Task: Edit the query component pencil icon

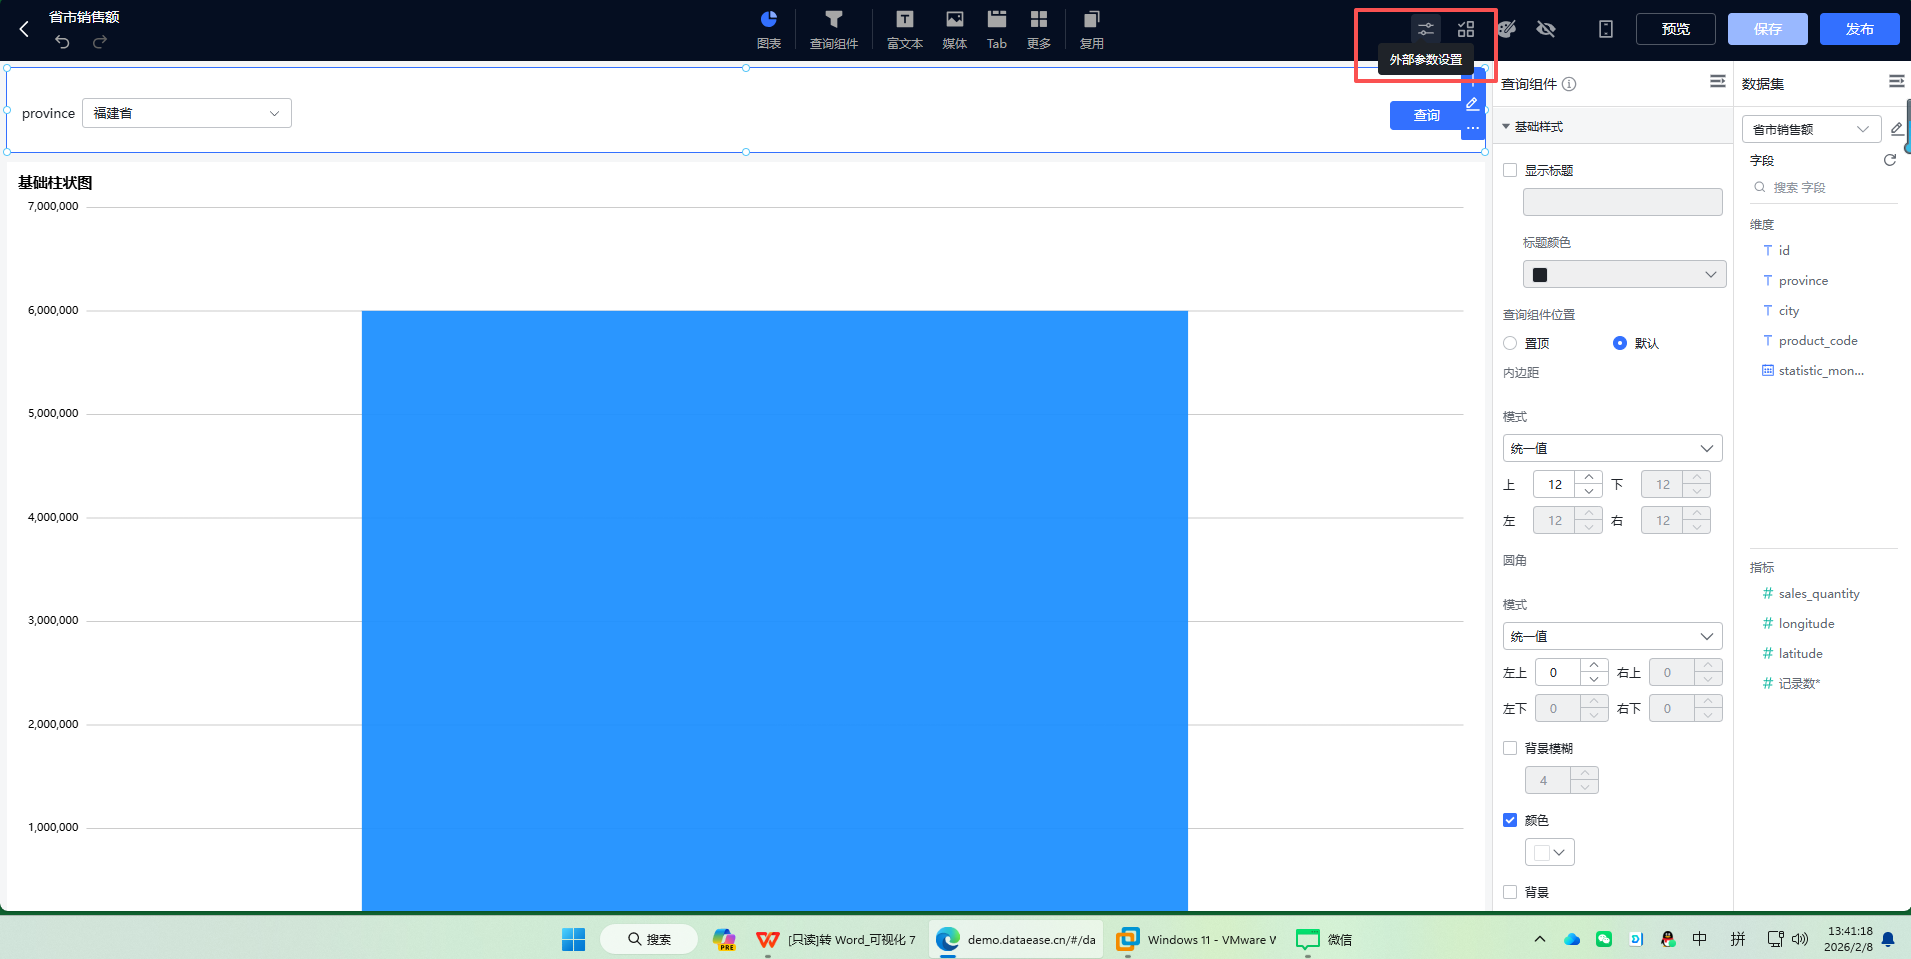Action: (x=1472, y=103)
